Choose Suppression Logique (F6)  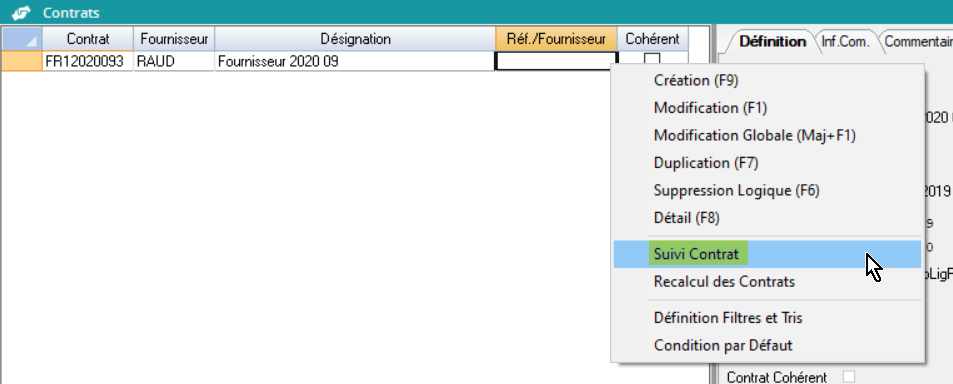click(x=737, y=190)
